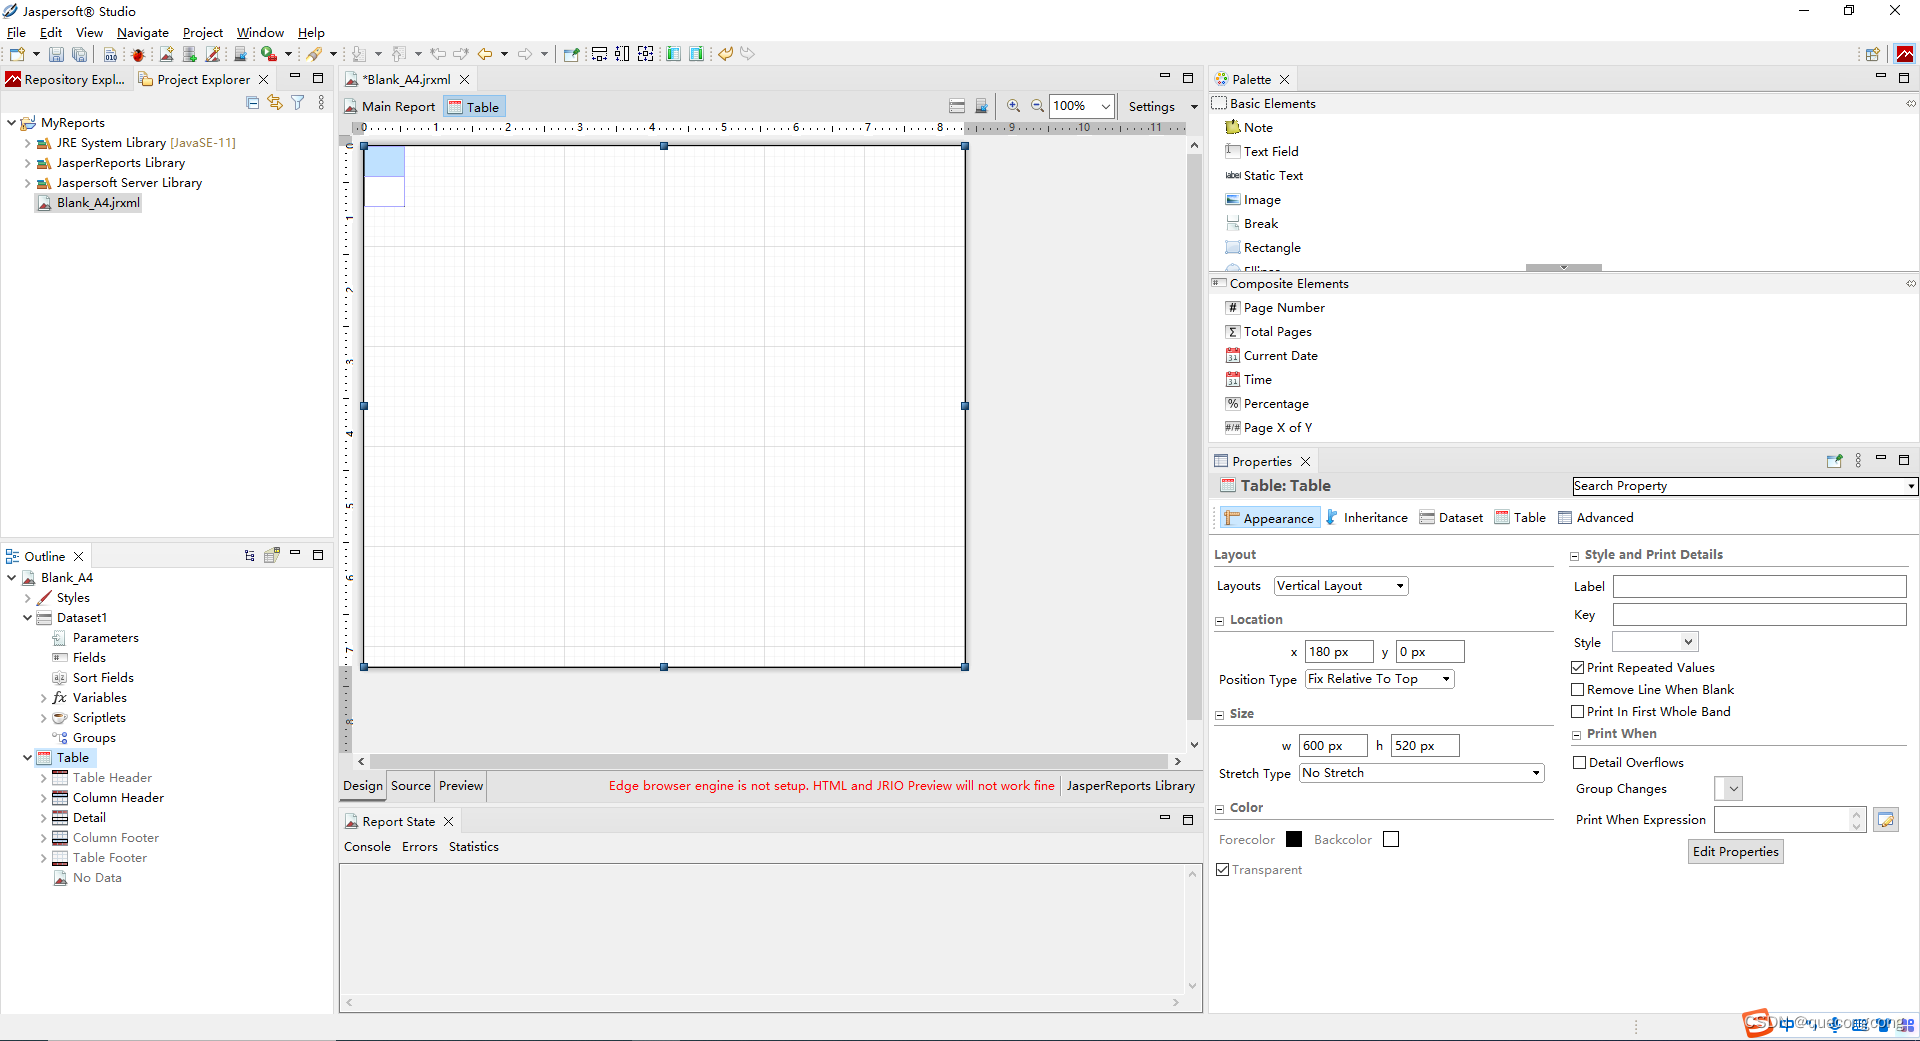The image size is (1920, 1041).
Task: Switch to the Preview tab
Action: (x=461, y=786)
